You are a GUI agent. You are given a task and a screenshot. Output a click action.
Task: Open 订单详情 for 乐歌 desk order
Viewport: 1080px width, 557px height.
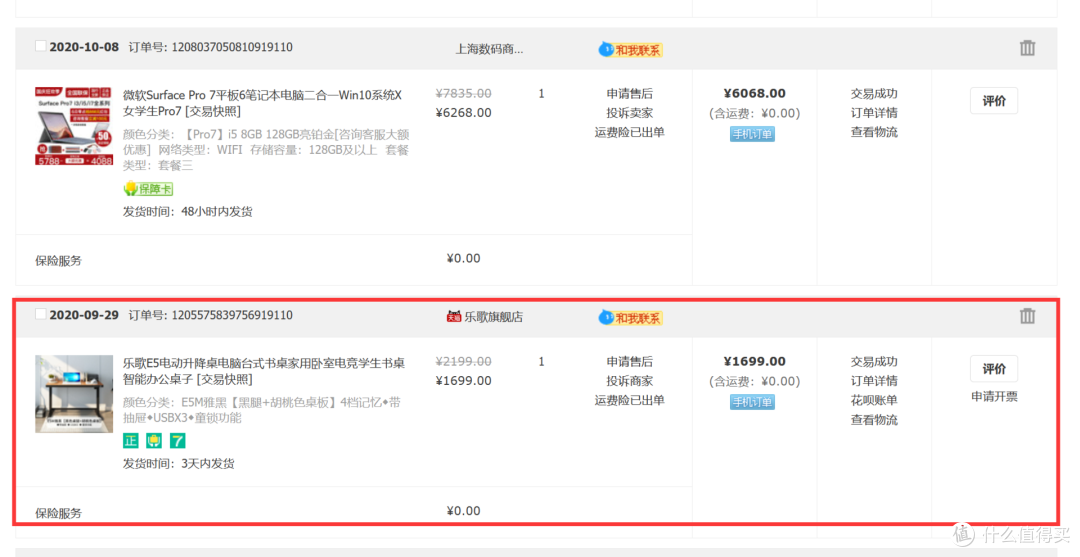(874, 381)
